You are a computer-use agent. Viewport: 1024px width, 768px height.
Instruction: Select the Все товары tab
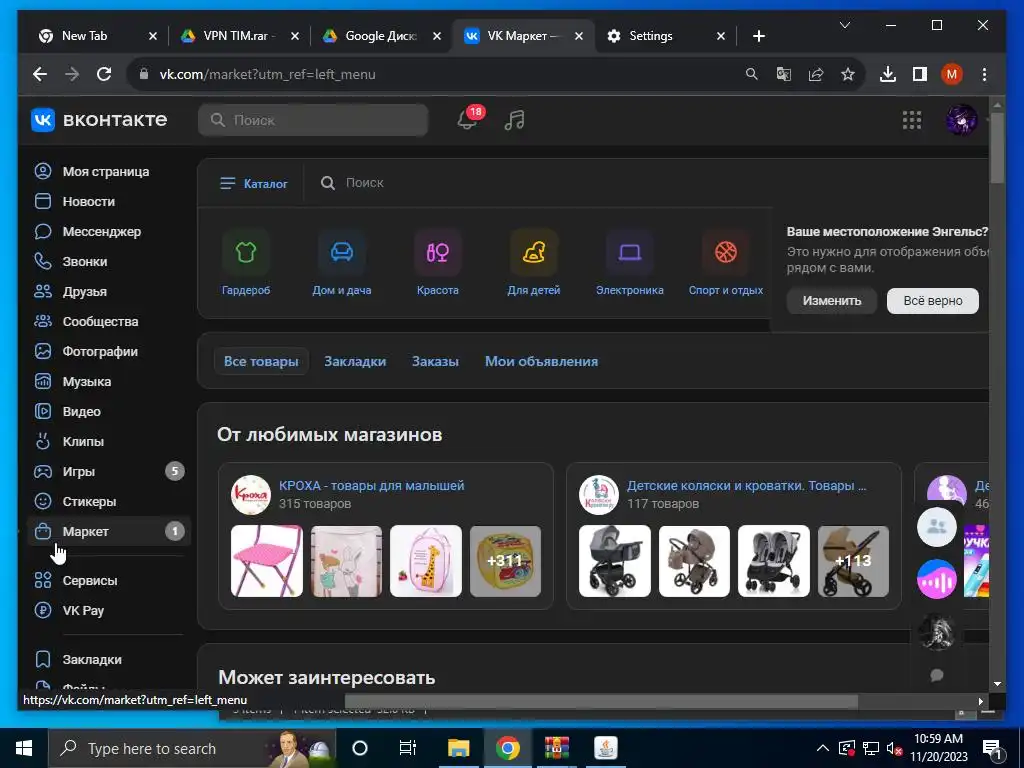261,361
